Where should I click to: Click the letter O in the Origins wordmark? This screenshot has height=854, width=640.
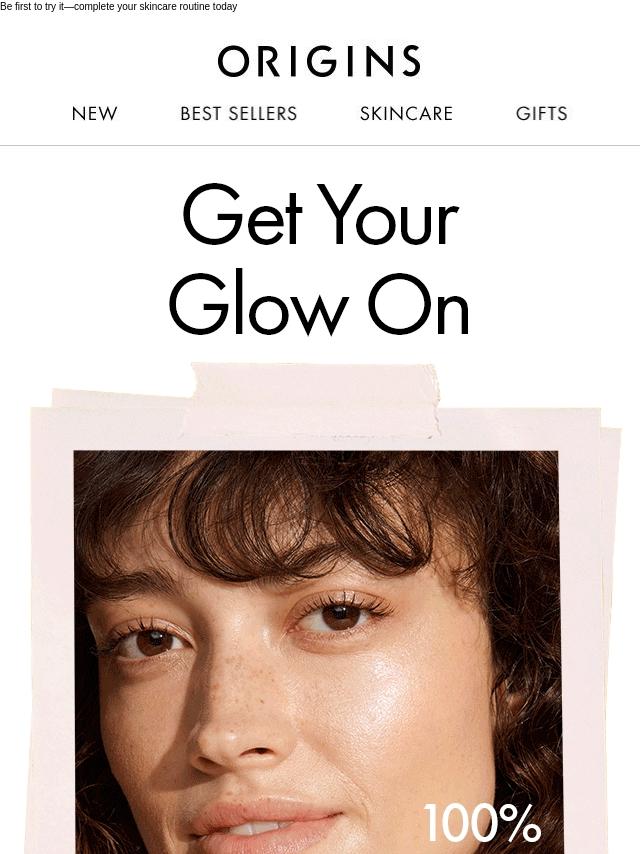click(x=233, y=61)
